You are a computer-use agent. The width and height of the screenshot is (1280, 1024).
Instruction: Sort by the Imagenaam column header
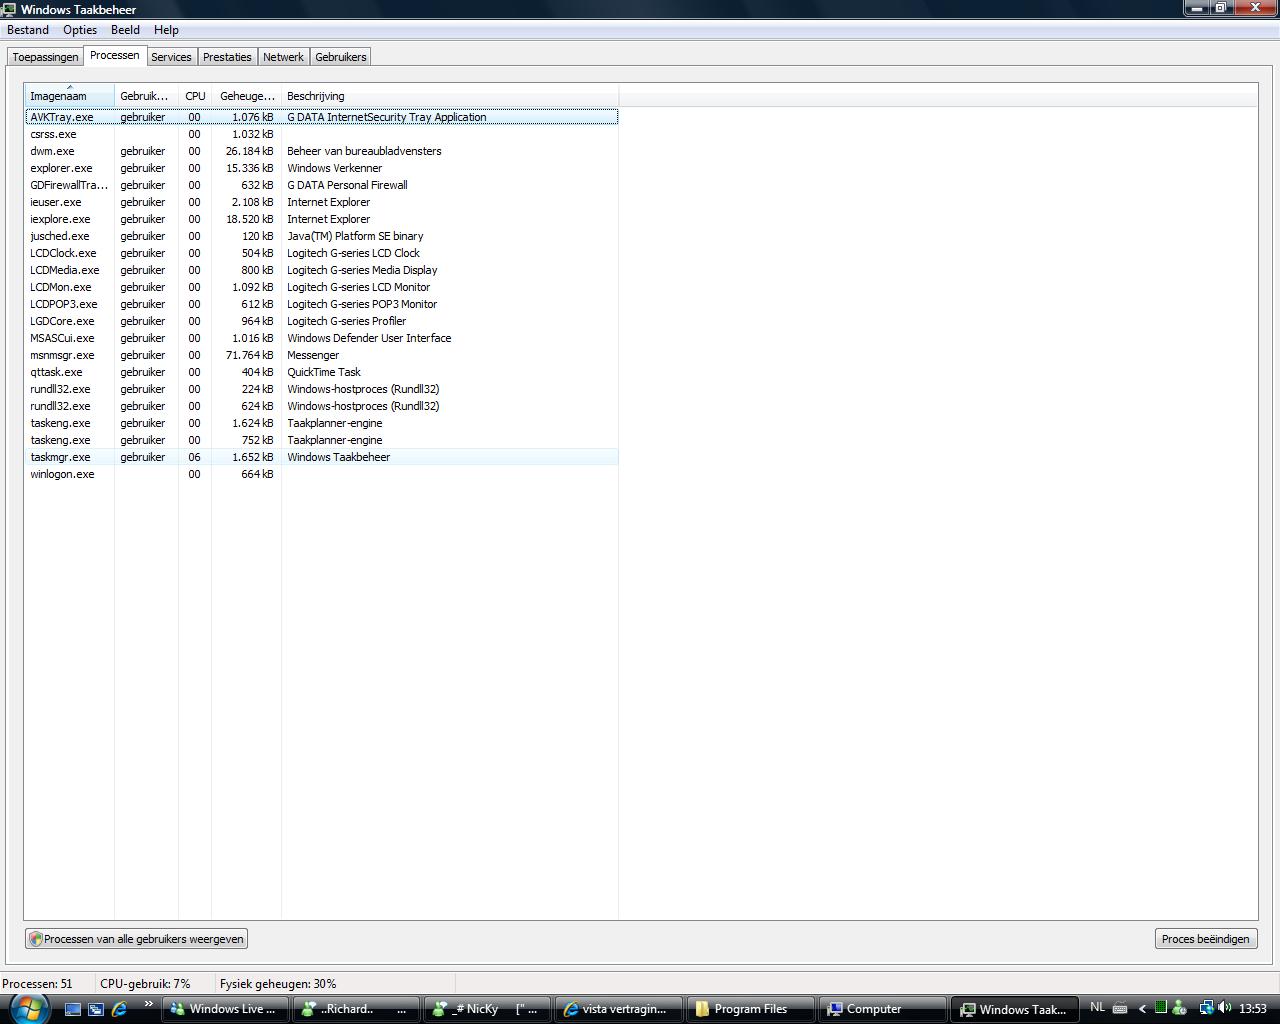pyautogui.click(x=69, y=96)
